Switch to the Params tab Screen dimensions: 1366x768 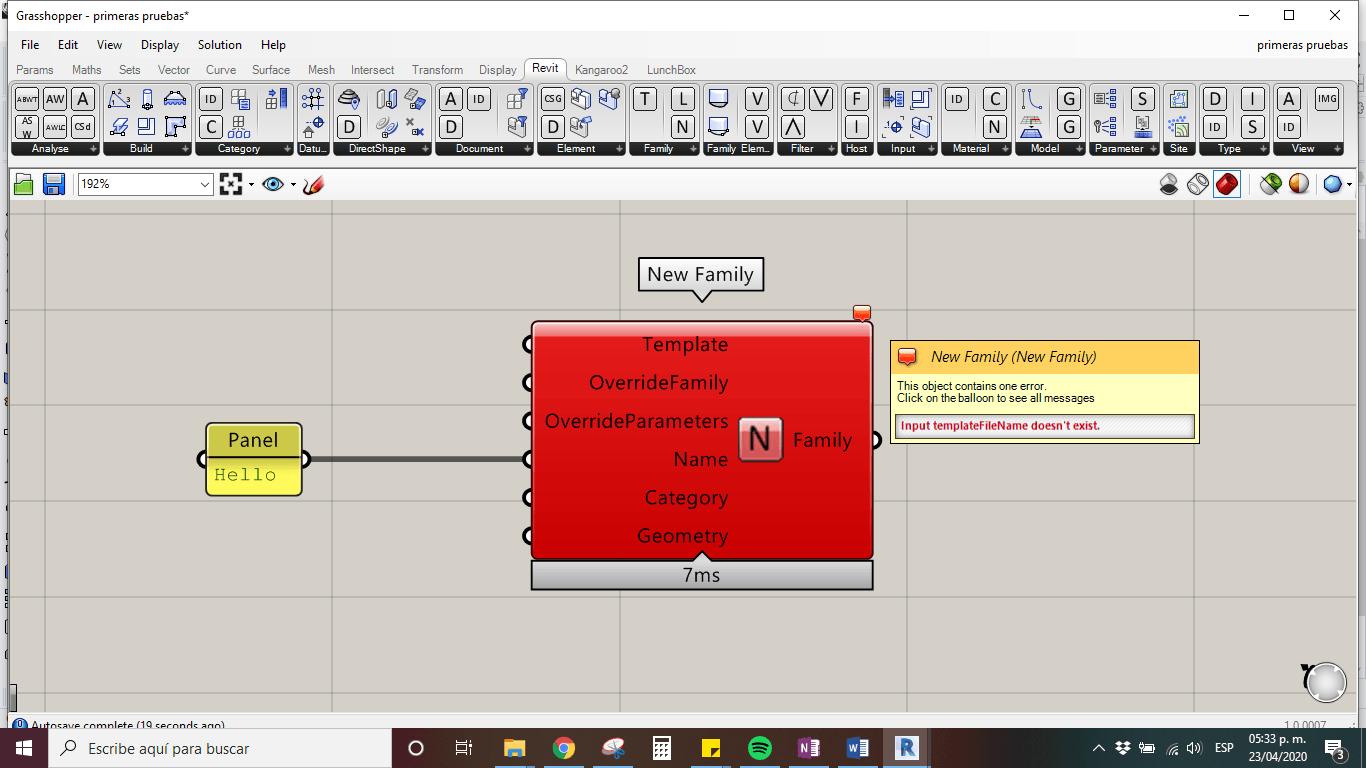(35, 70)
